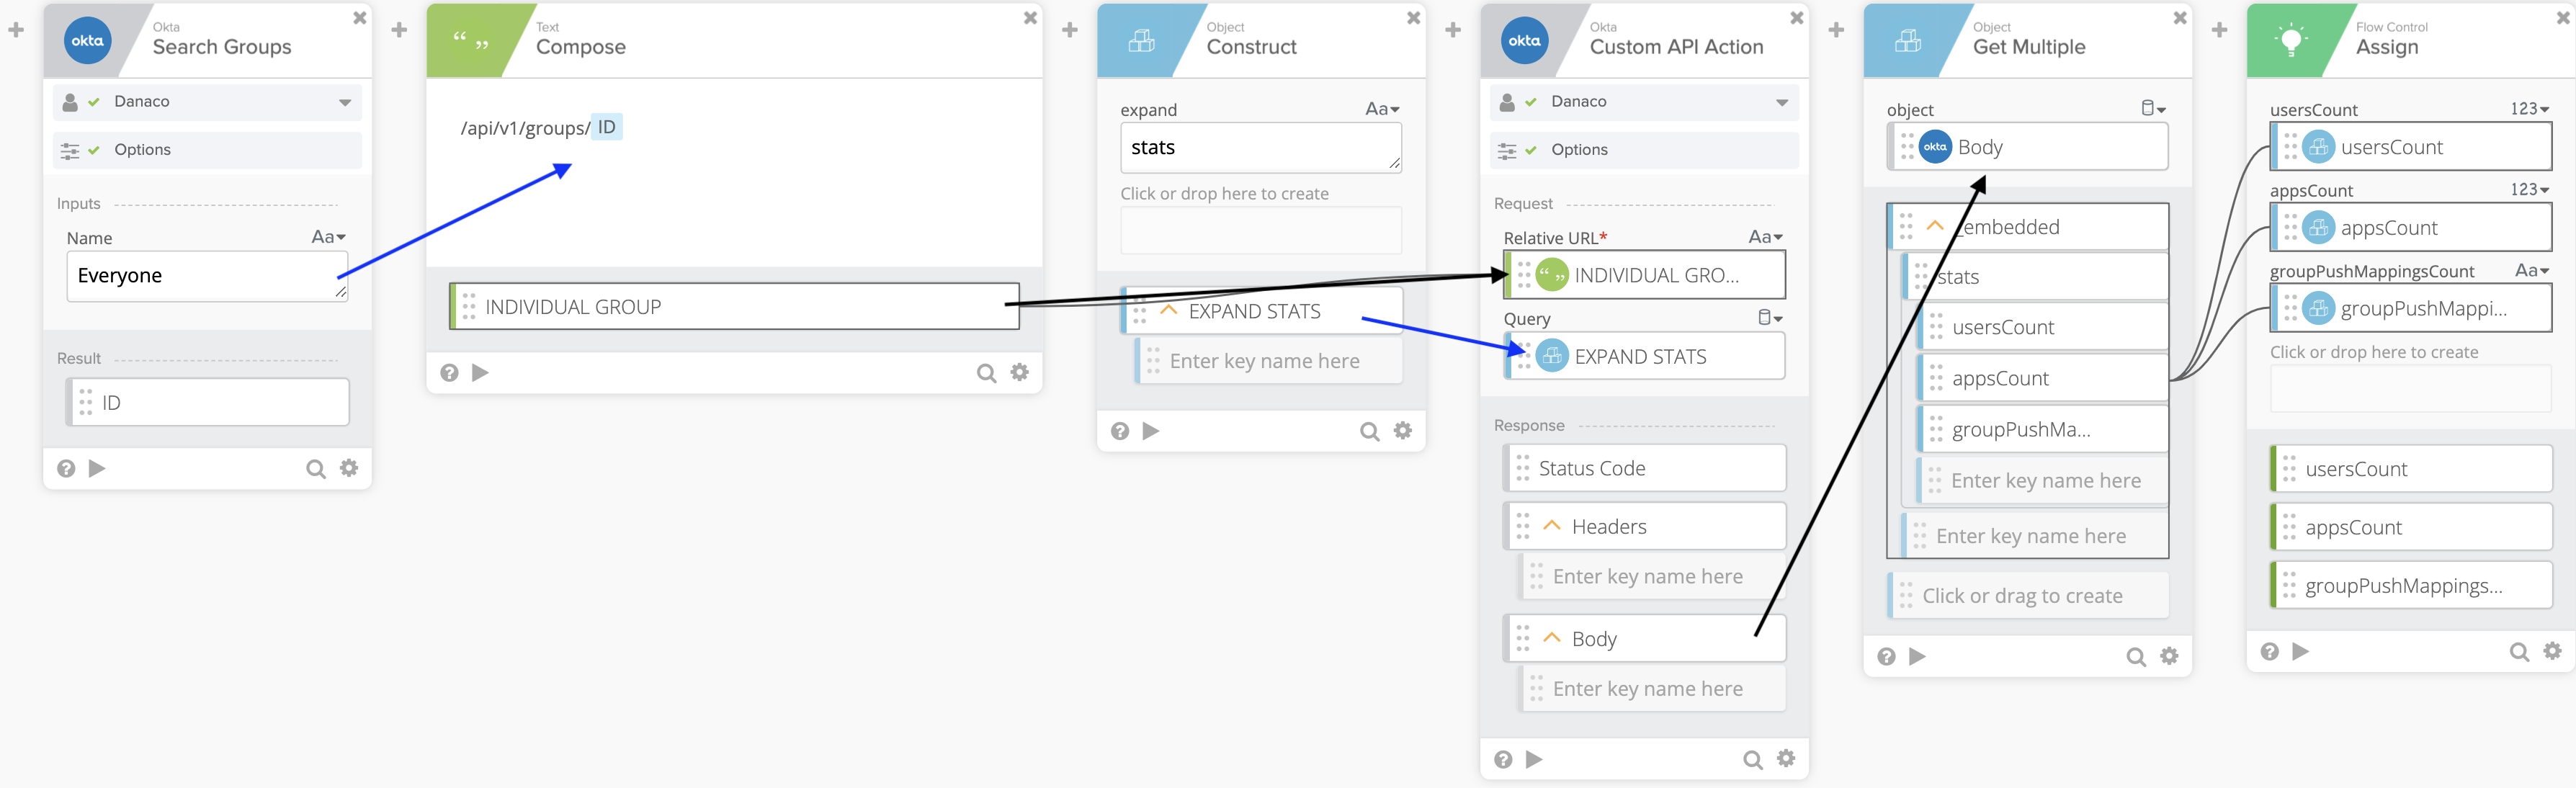This screenshot has height=788, width=2576.
Task: Add a card between Search Groups and Compose
Action: [x=399, y=30]
